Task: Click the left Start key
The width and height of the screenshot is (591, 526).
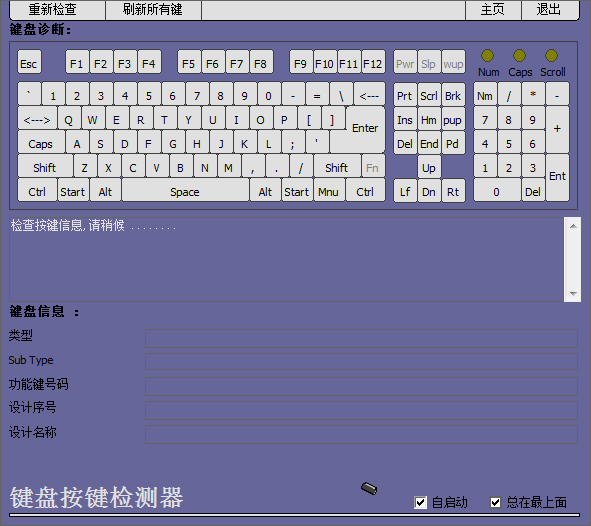Action: click(x=73, y=190)
